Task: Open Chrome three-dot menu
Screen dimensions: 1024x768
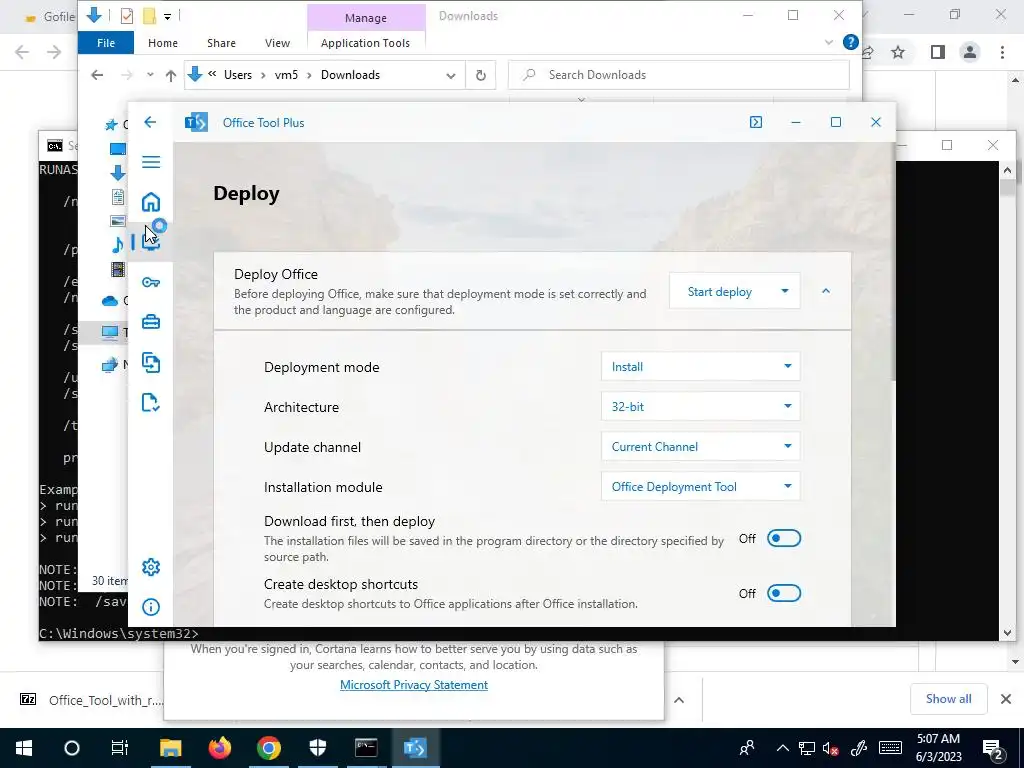Action: coord(1002,52)
